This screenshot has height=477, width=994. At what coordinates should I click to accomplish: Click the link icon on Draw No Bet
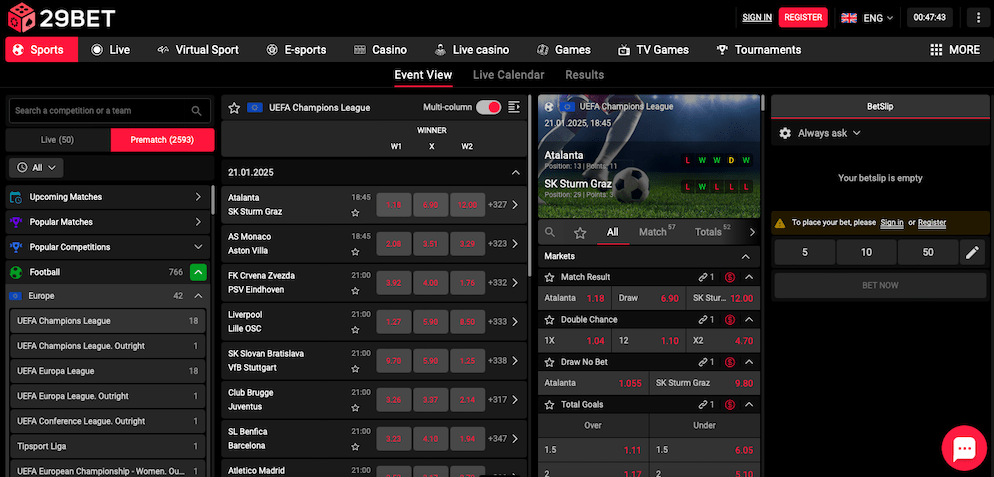(703, 362)
